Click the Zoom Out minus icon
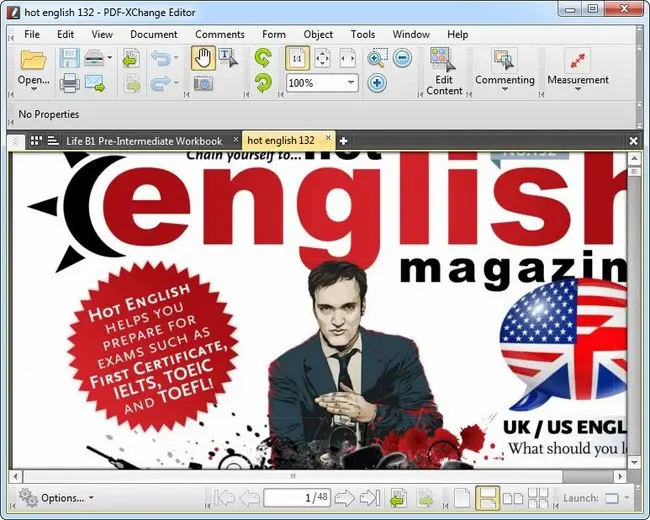650x520 pixels. pyautogui.click(x=402, y=58)
